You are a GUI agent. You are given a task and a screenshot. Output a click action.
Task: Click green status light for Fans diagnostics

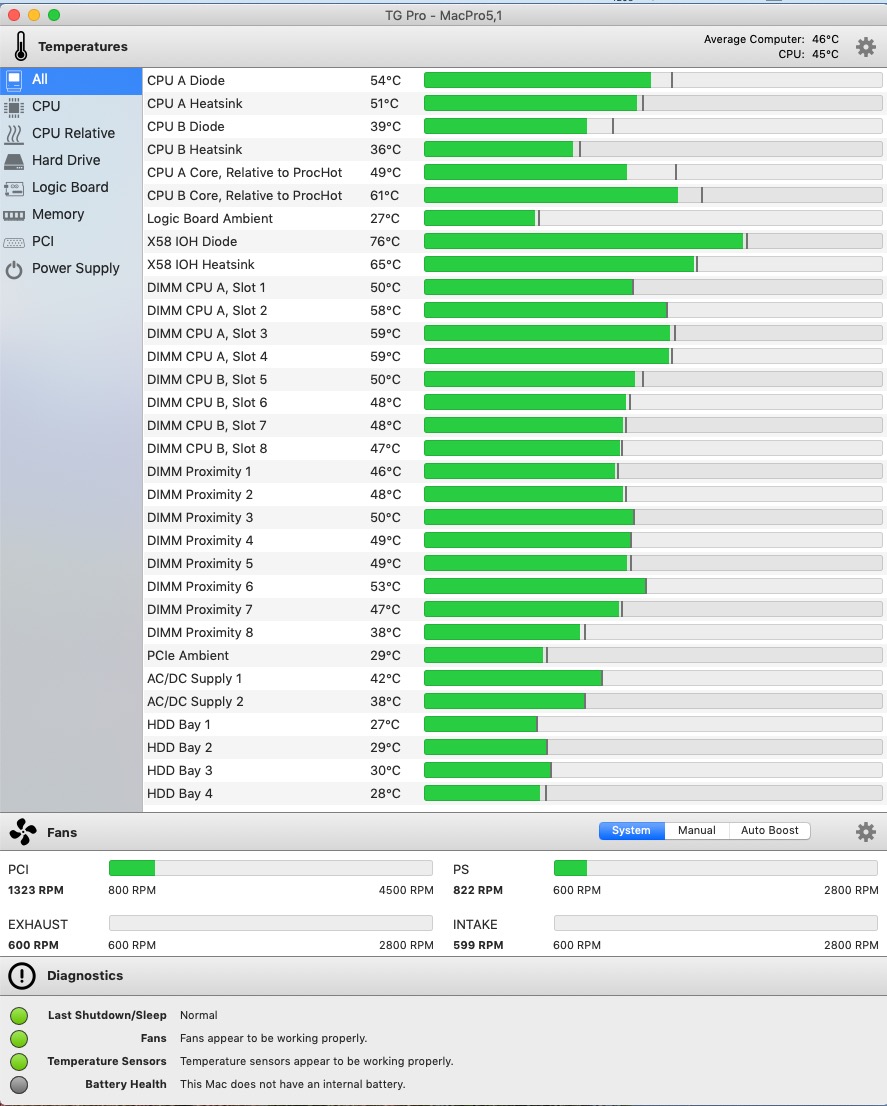click(x=19, y=1038)
